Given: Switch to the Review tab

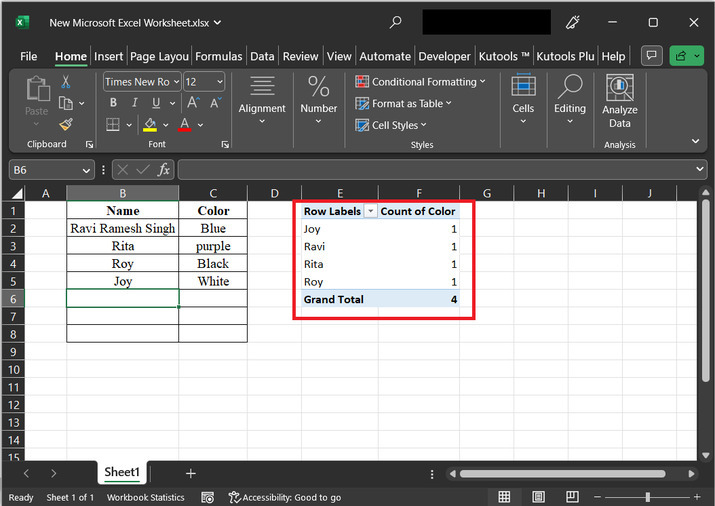Looking at the screenshot, I should point(300,57).
